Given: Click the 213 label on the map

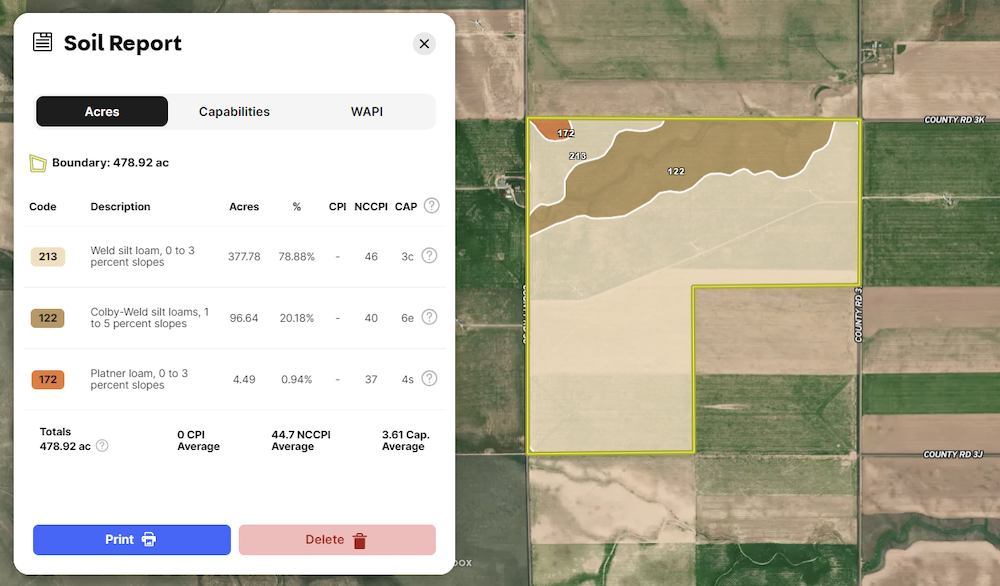Looking at the screenshot, I should 577,156.
